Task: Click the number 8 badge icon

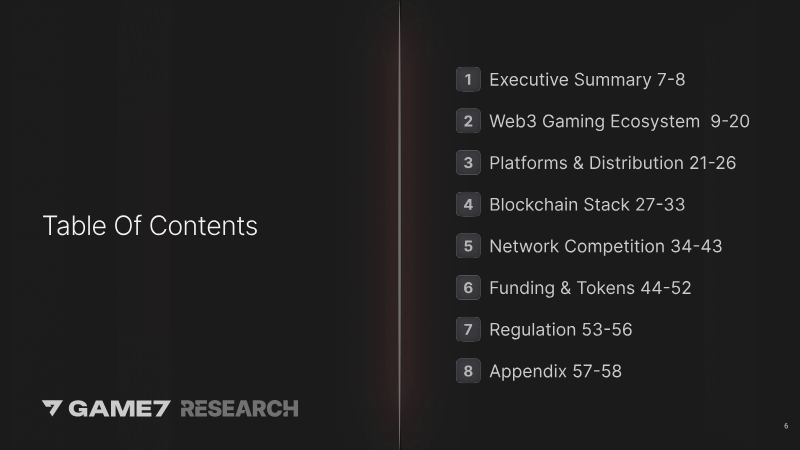Action: 468,371
